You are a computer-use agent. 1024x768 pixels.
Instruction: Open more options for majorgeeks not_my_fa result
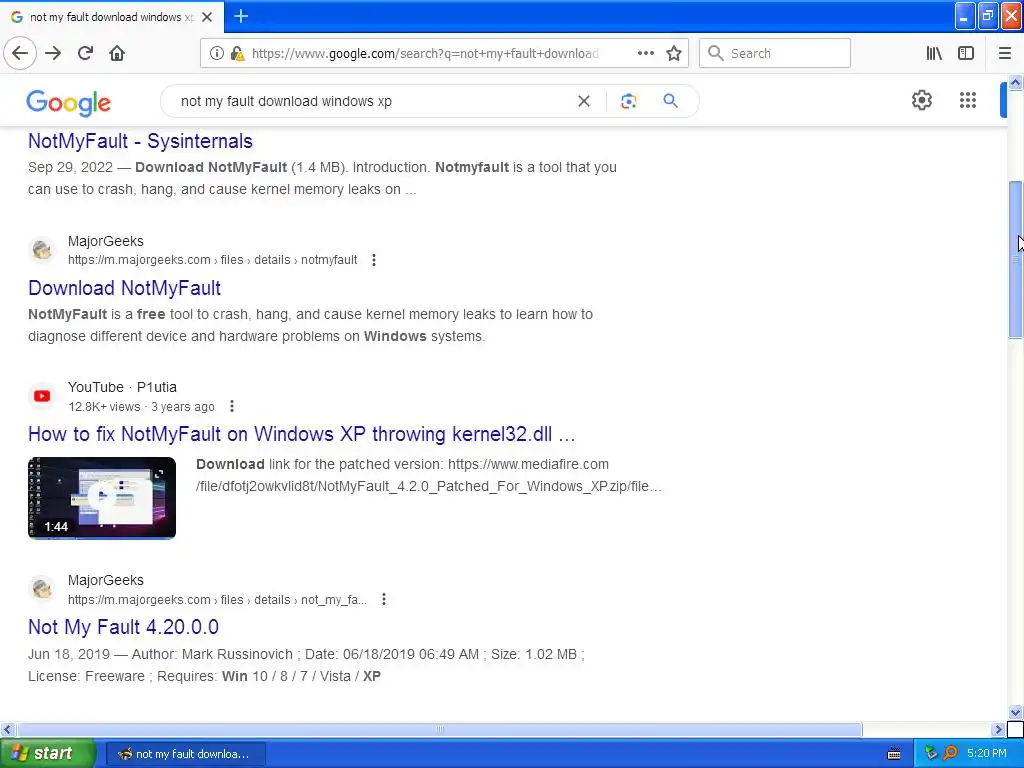point(384,599)
